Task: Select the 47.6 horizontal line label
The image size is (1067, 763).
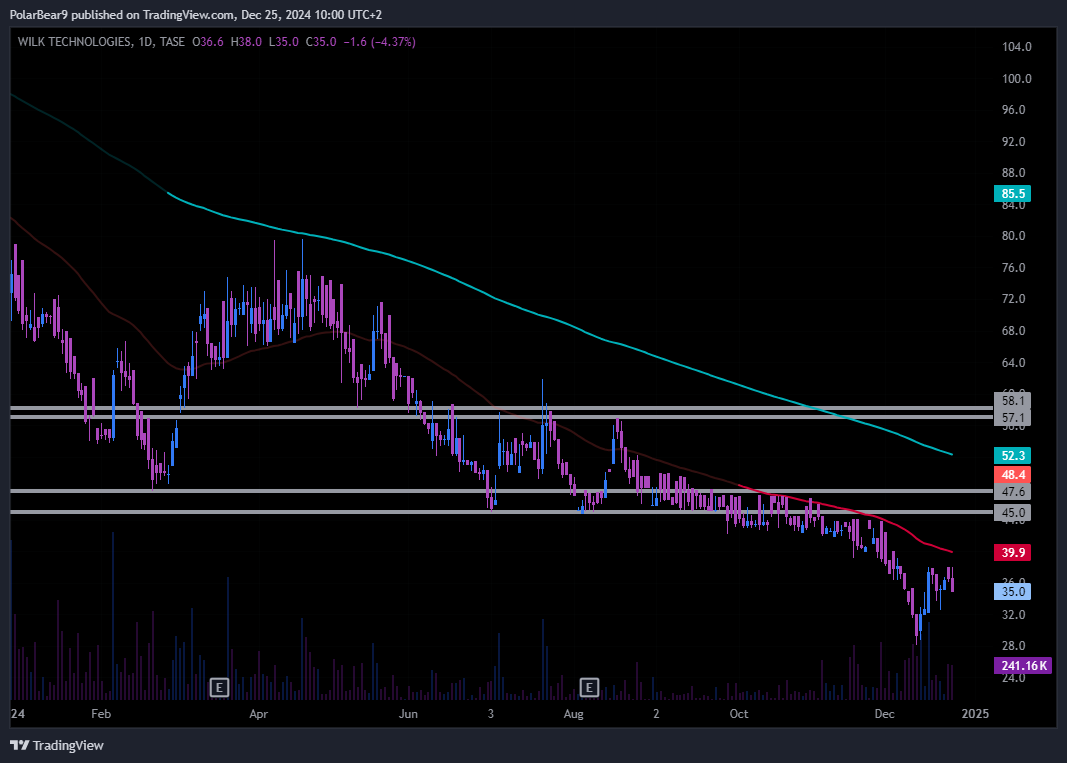Action: tap(1013, 491)
